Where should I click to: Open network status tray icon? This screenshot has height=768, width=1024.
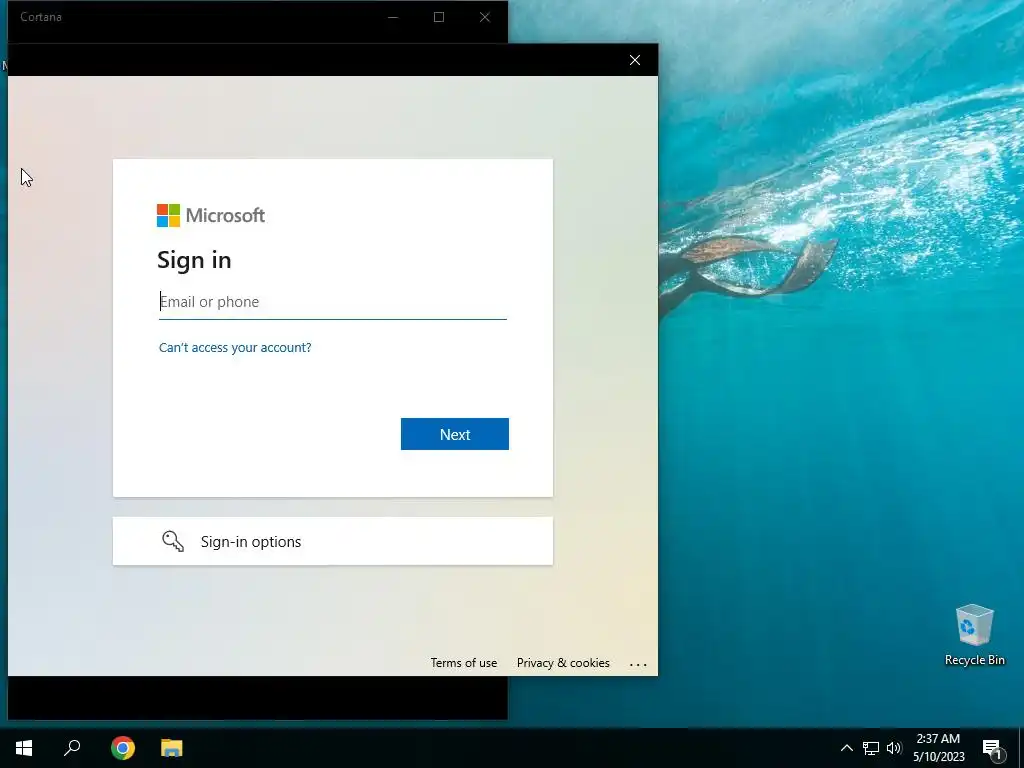tap(871, 748)
